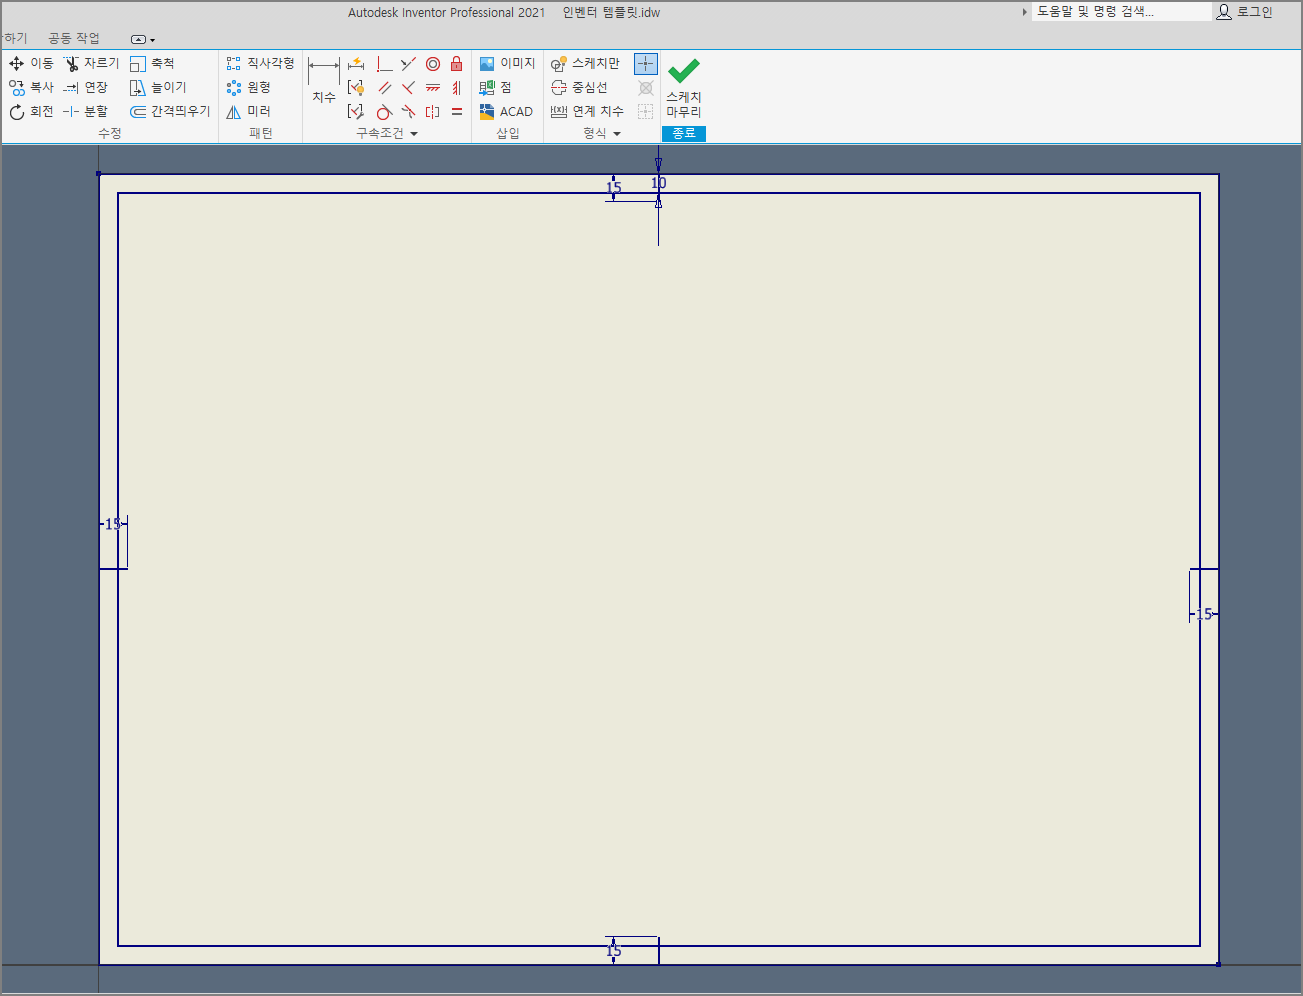Click the show constraints icon
The height and width of the screenshot is (996, 1303).
[x=356, y=88]
